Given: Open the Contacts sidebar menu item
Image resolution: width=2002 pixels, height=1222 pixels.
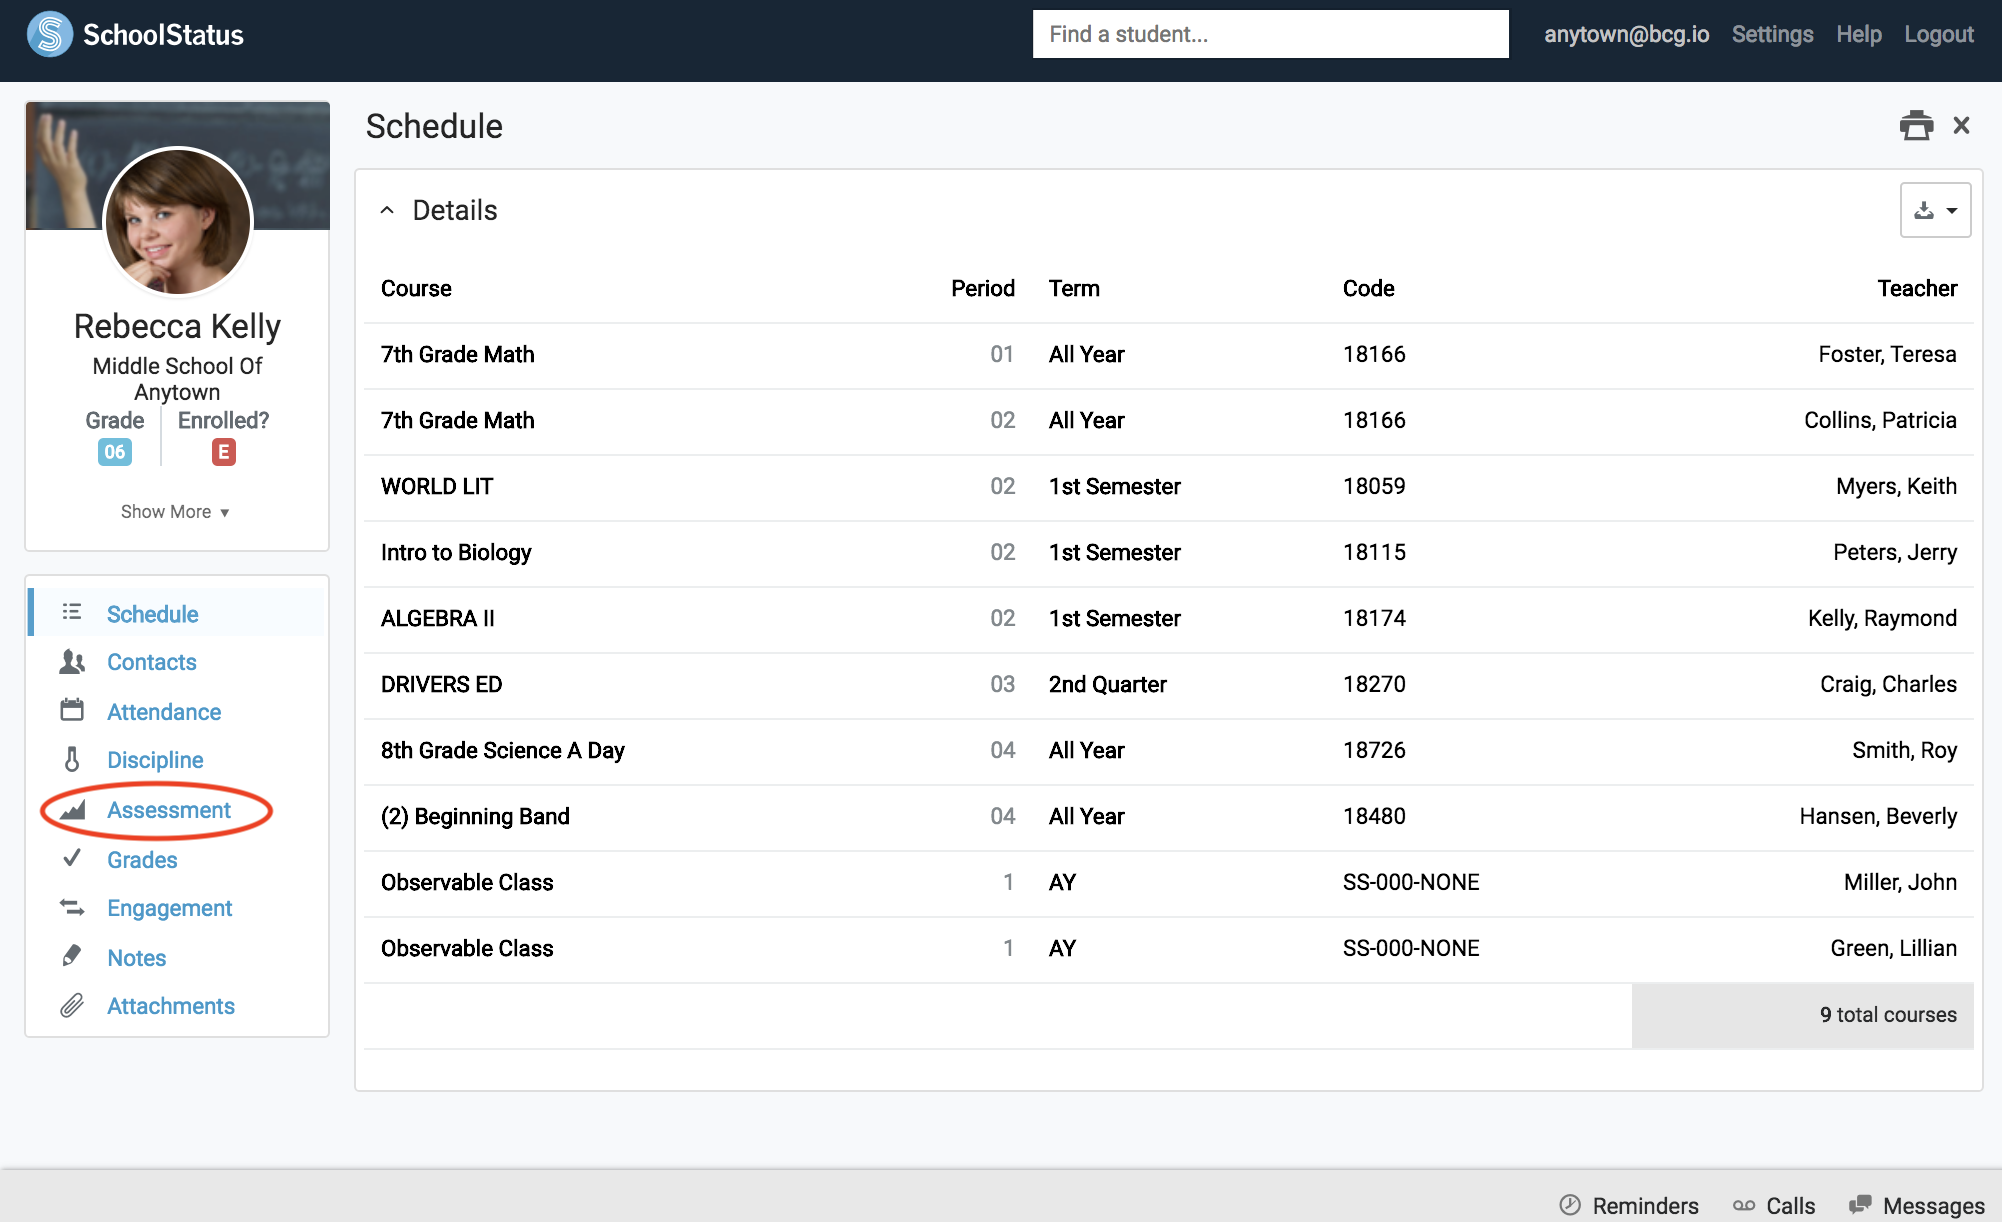Looking at the screenshot, I should click(152, 662).
